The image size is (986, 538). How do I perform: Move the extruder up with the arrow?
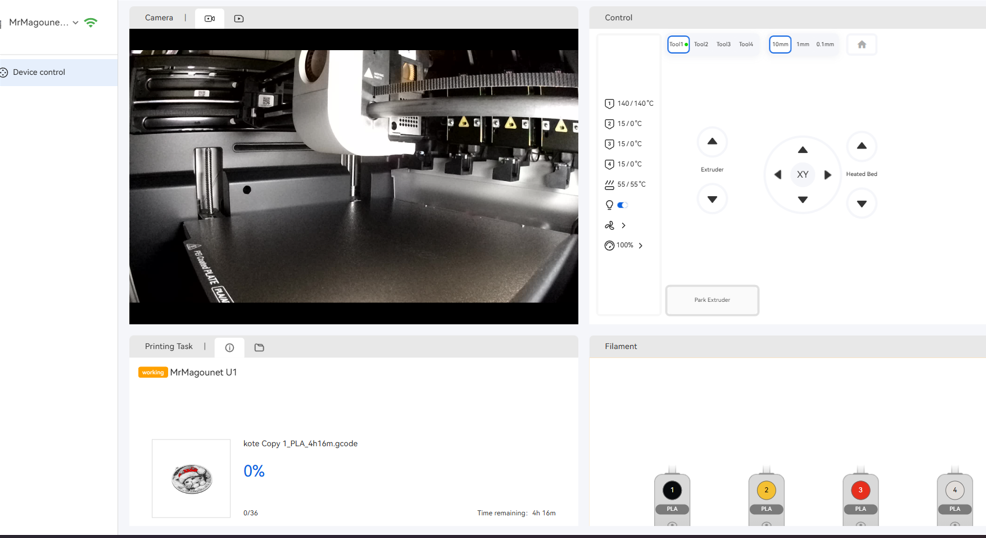point(712,142)
